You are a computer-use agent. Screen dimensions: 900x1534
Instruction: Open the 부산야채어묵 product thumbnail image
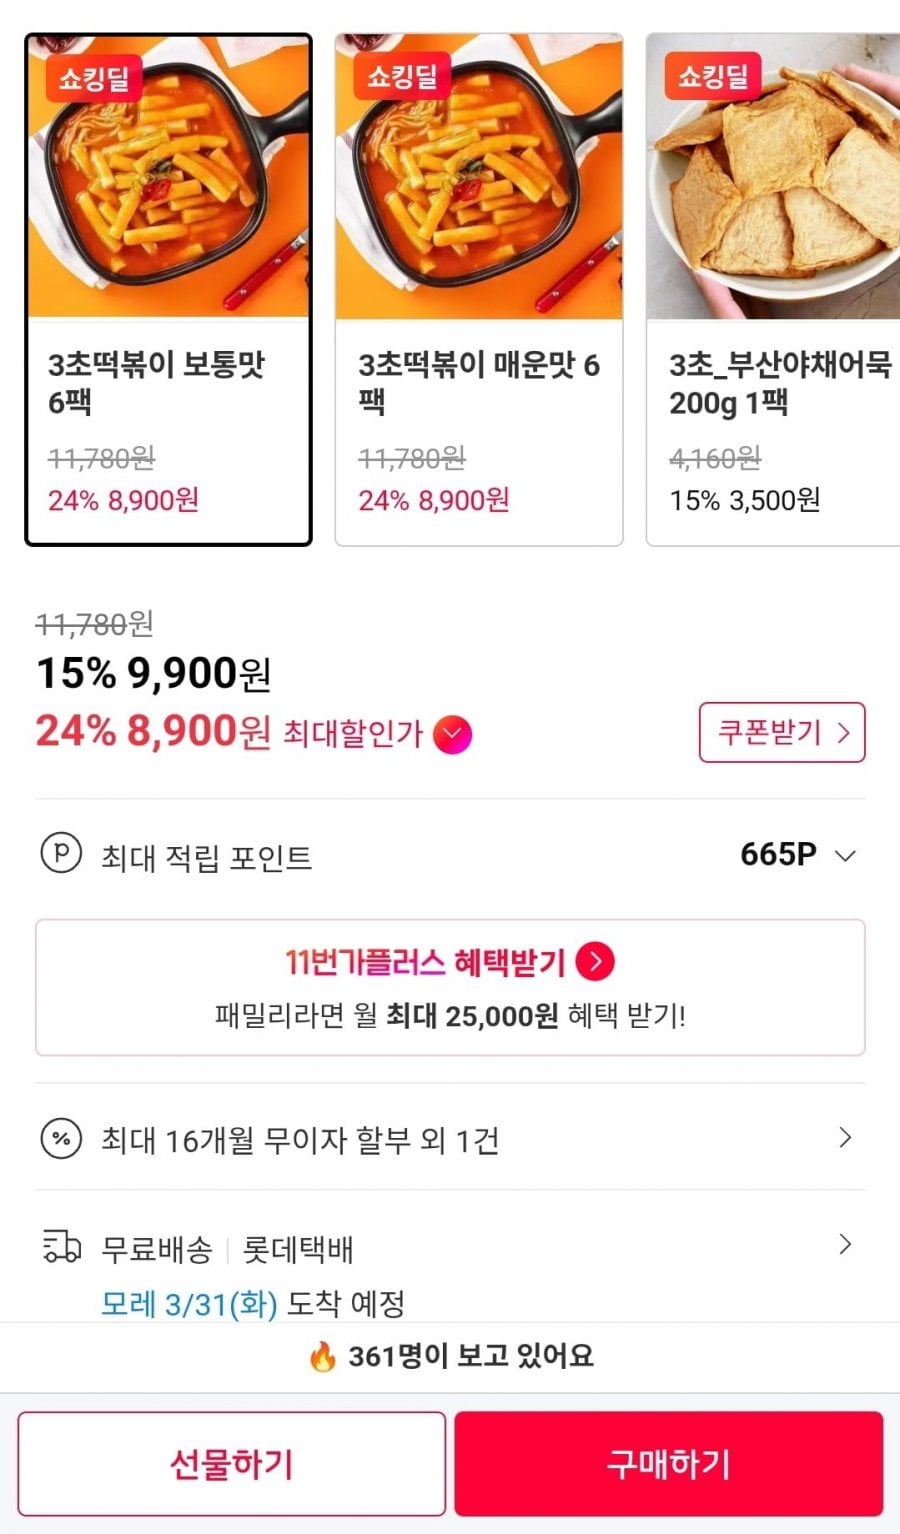(x=773, y=180)
